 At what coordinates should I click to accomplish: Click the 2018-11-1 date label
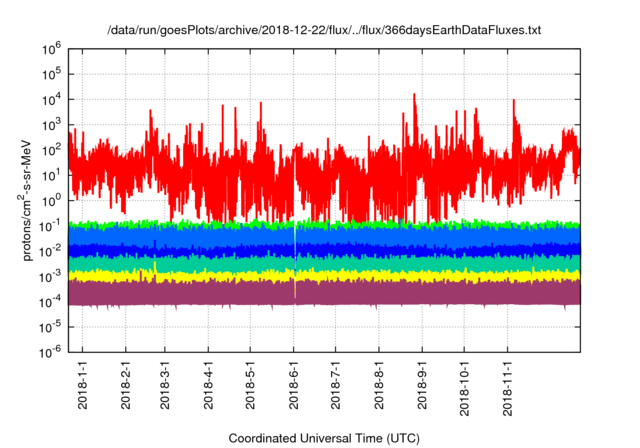[x=507, y=388]
